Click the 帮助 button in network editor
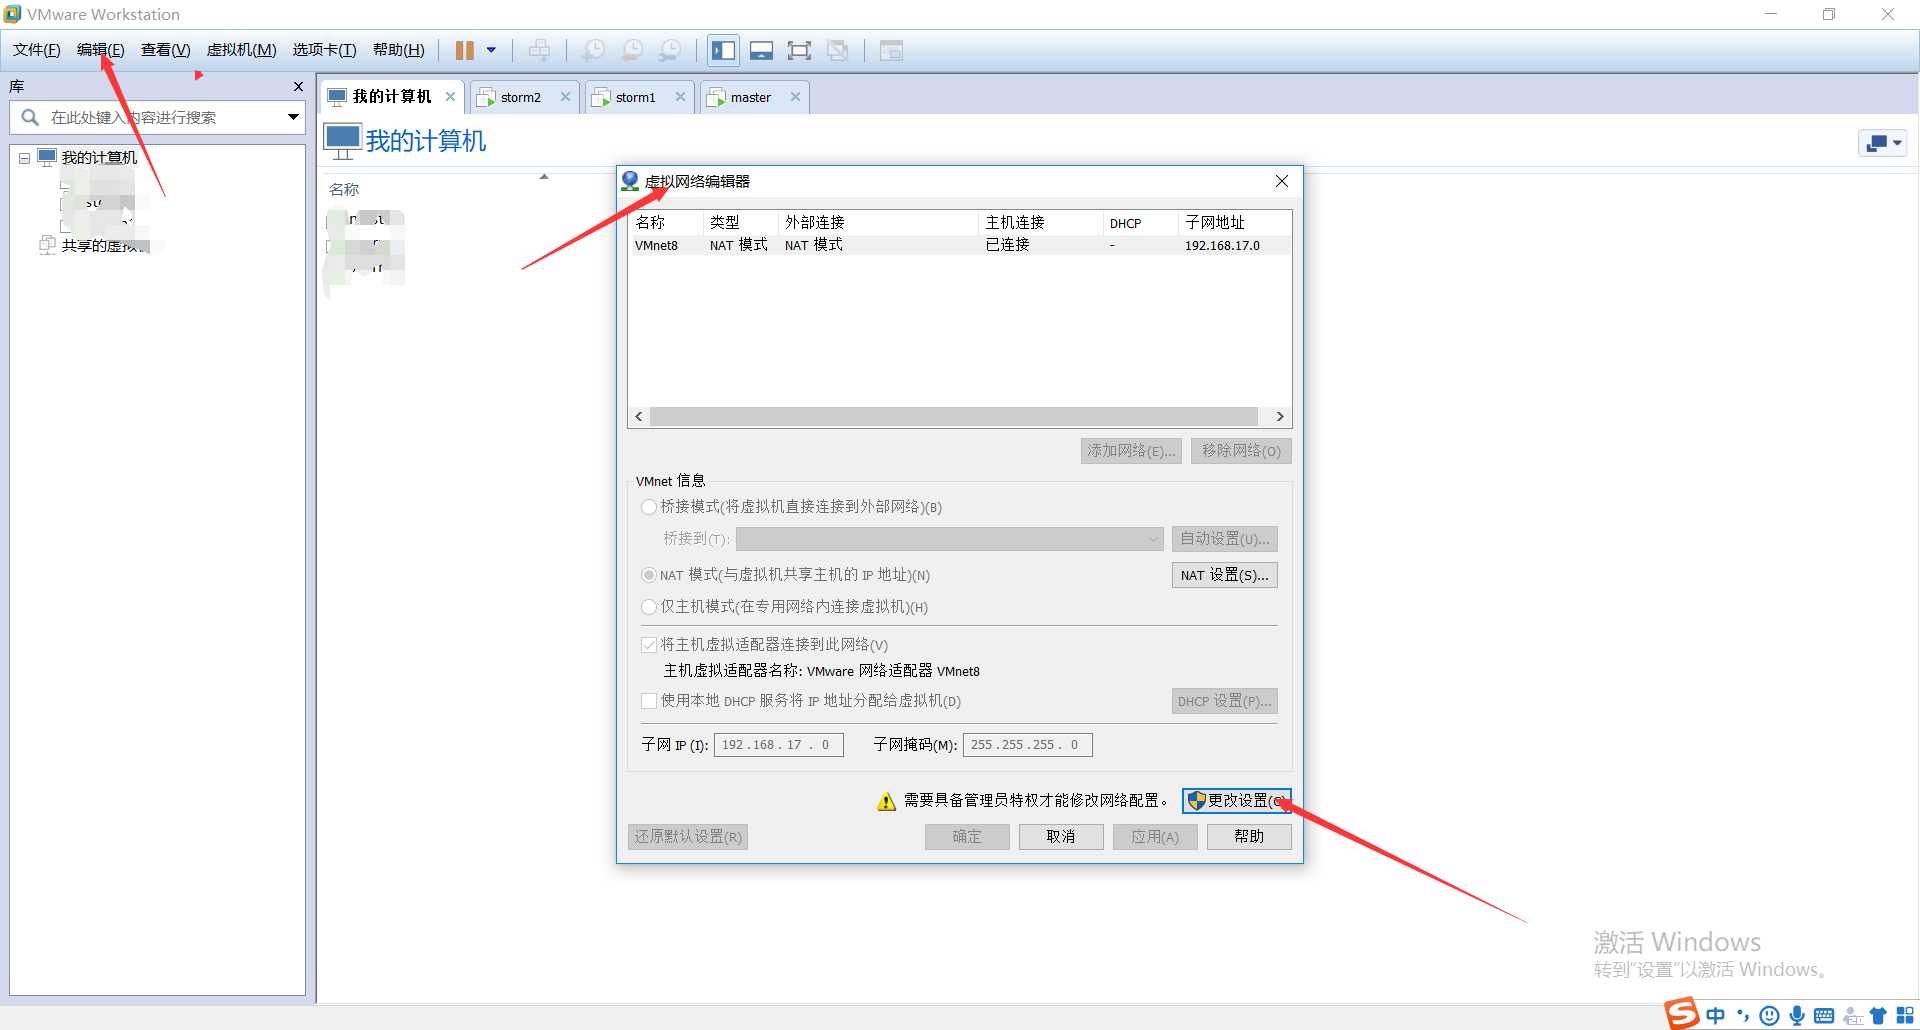The width and height of the screenshot is (1920, 1030). point(1249,837)
